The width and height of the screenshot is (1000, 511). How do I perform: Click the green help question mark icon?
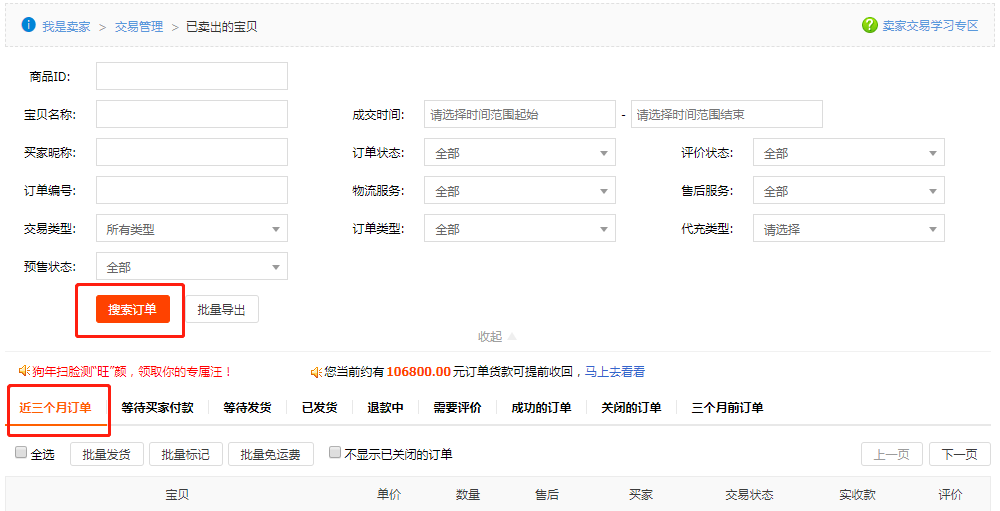(869, 26)
